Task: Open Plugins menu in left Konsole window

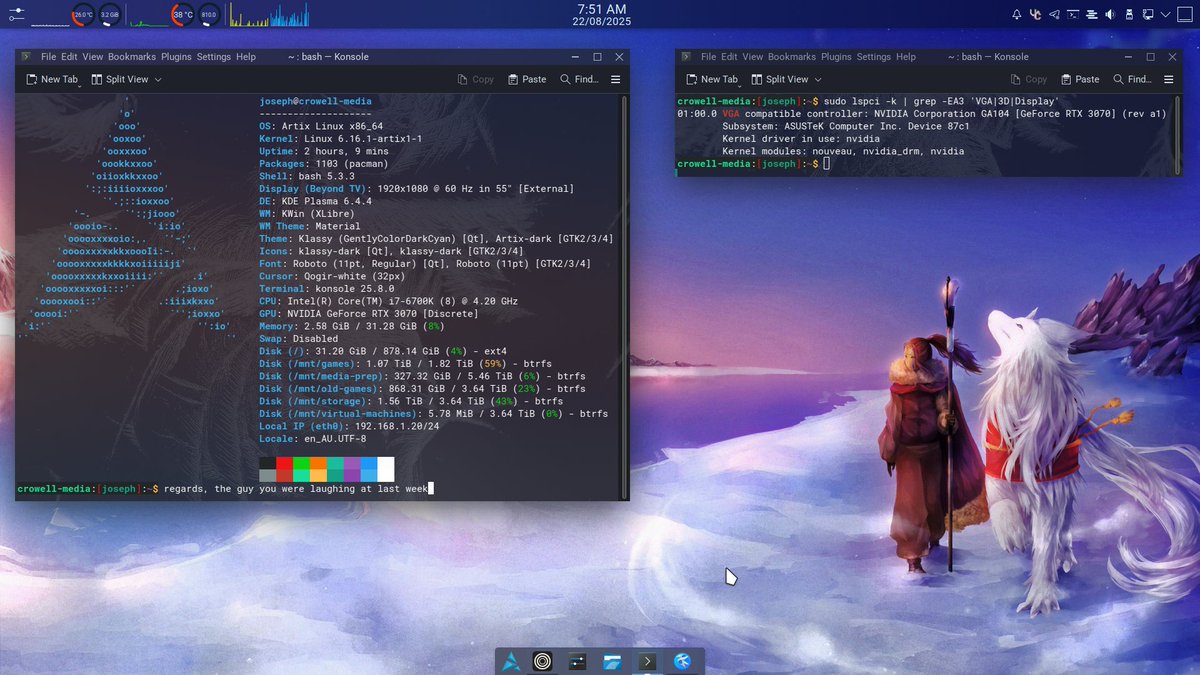Action: coord(176,57)
